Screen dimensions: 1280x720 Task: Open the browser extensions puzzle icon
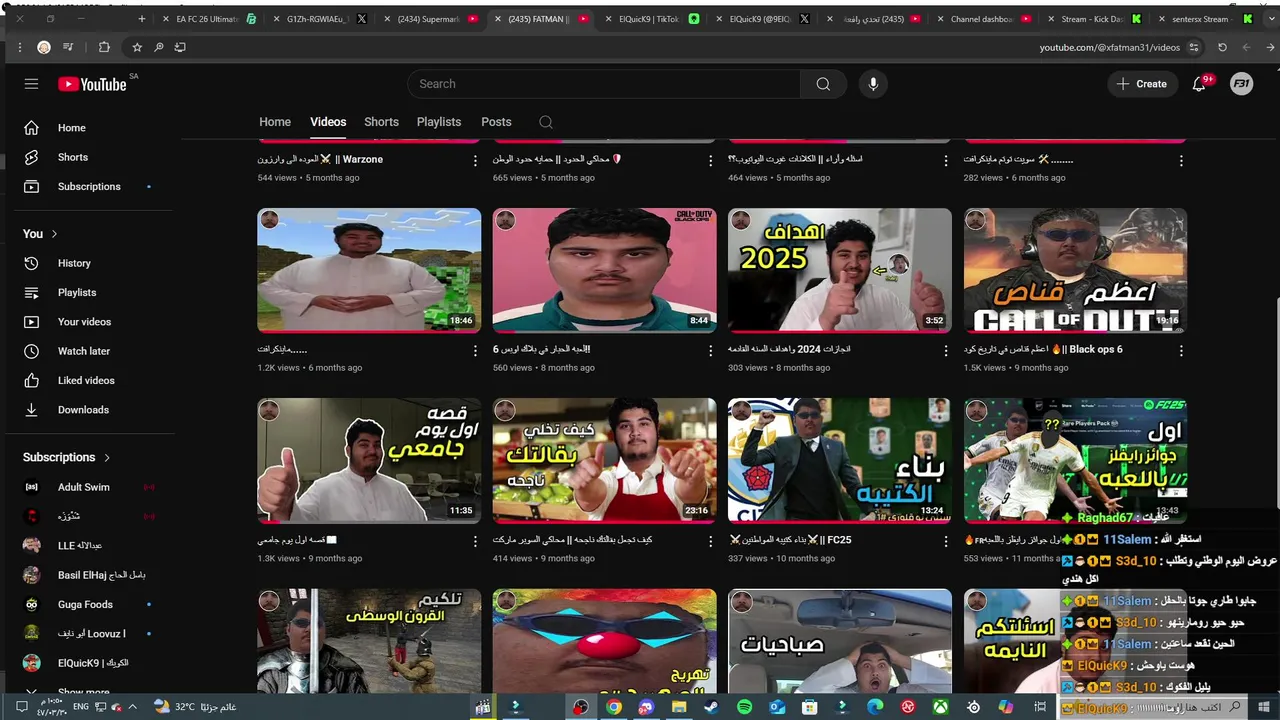104,47
